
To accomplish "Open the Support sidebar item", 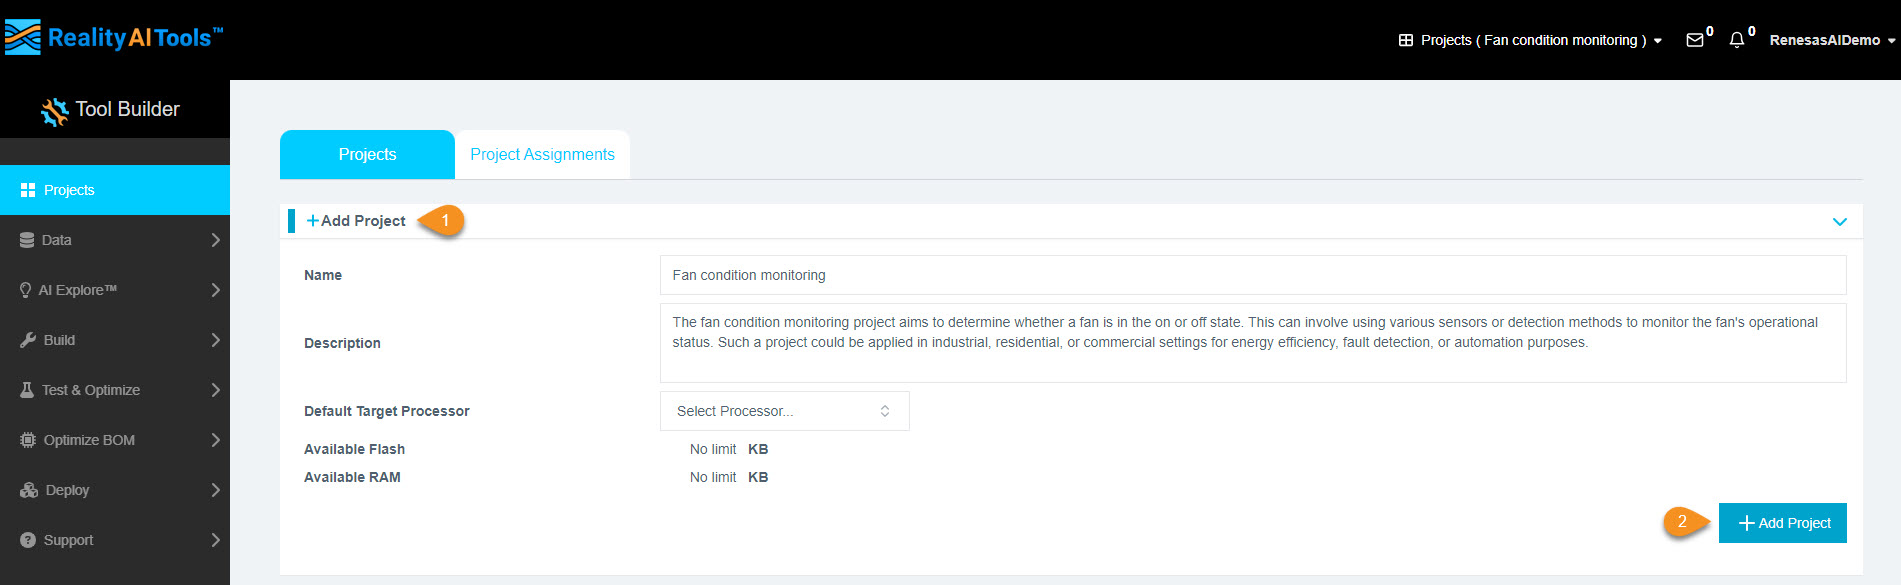I will click(x=115, y=540).
